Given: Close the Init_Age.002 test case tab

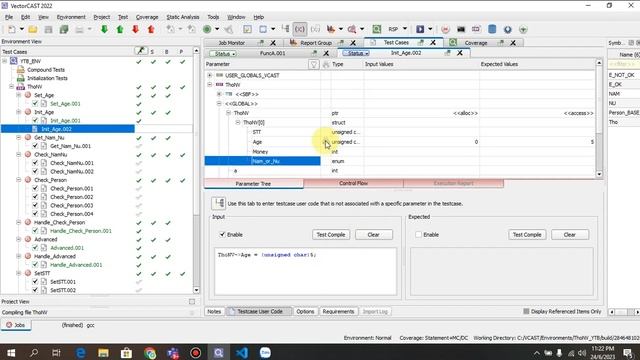Looking at the screenshot, I should (460, 53).
